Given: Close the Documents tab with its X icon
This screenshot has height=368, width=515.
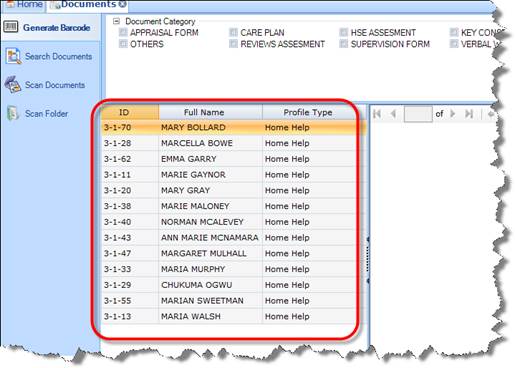Looking at the screenshot, I should click(123, 4).
